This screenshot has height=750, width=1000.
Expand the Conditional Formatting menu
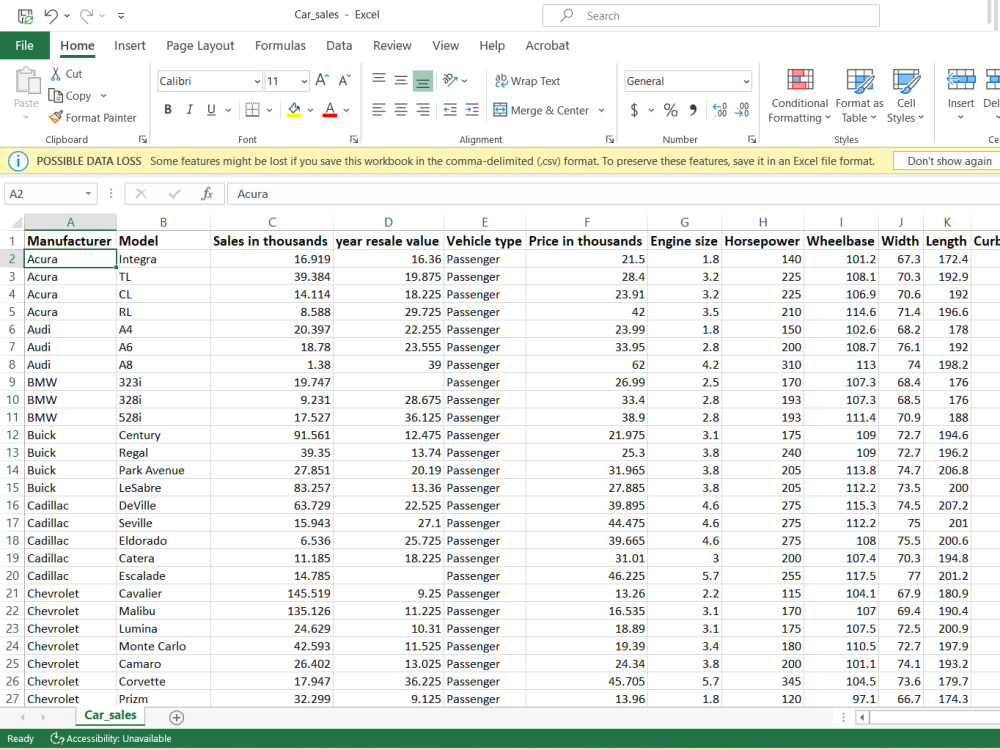(x=800, y=96)
